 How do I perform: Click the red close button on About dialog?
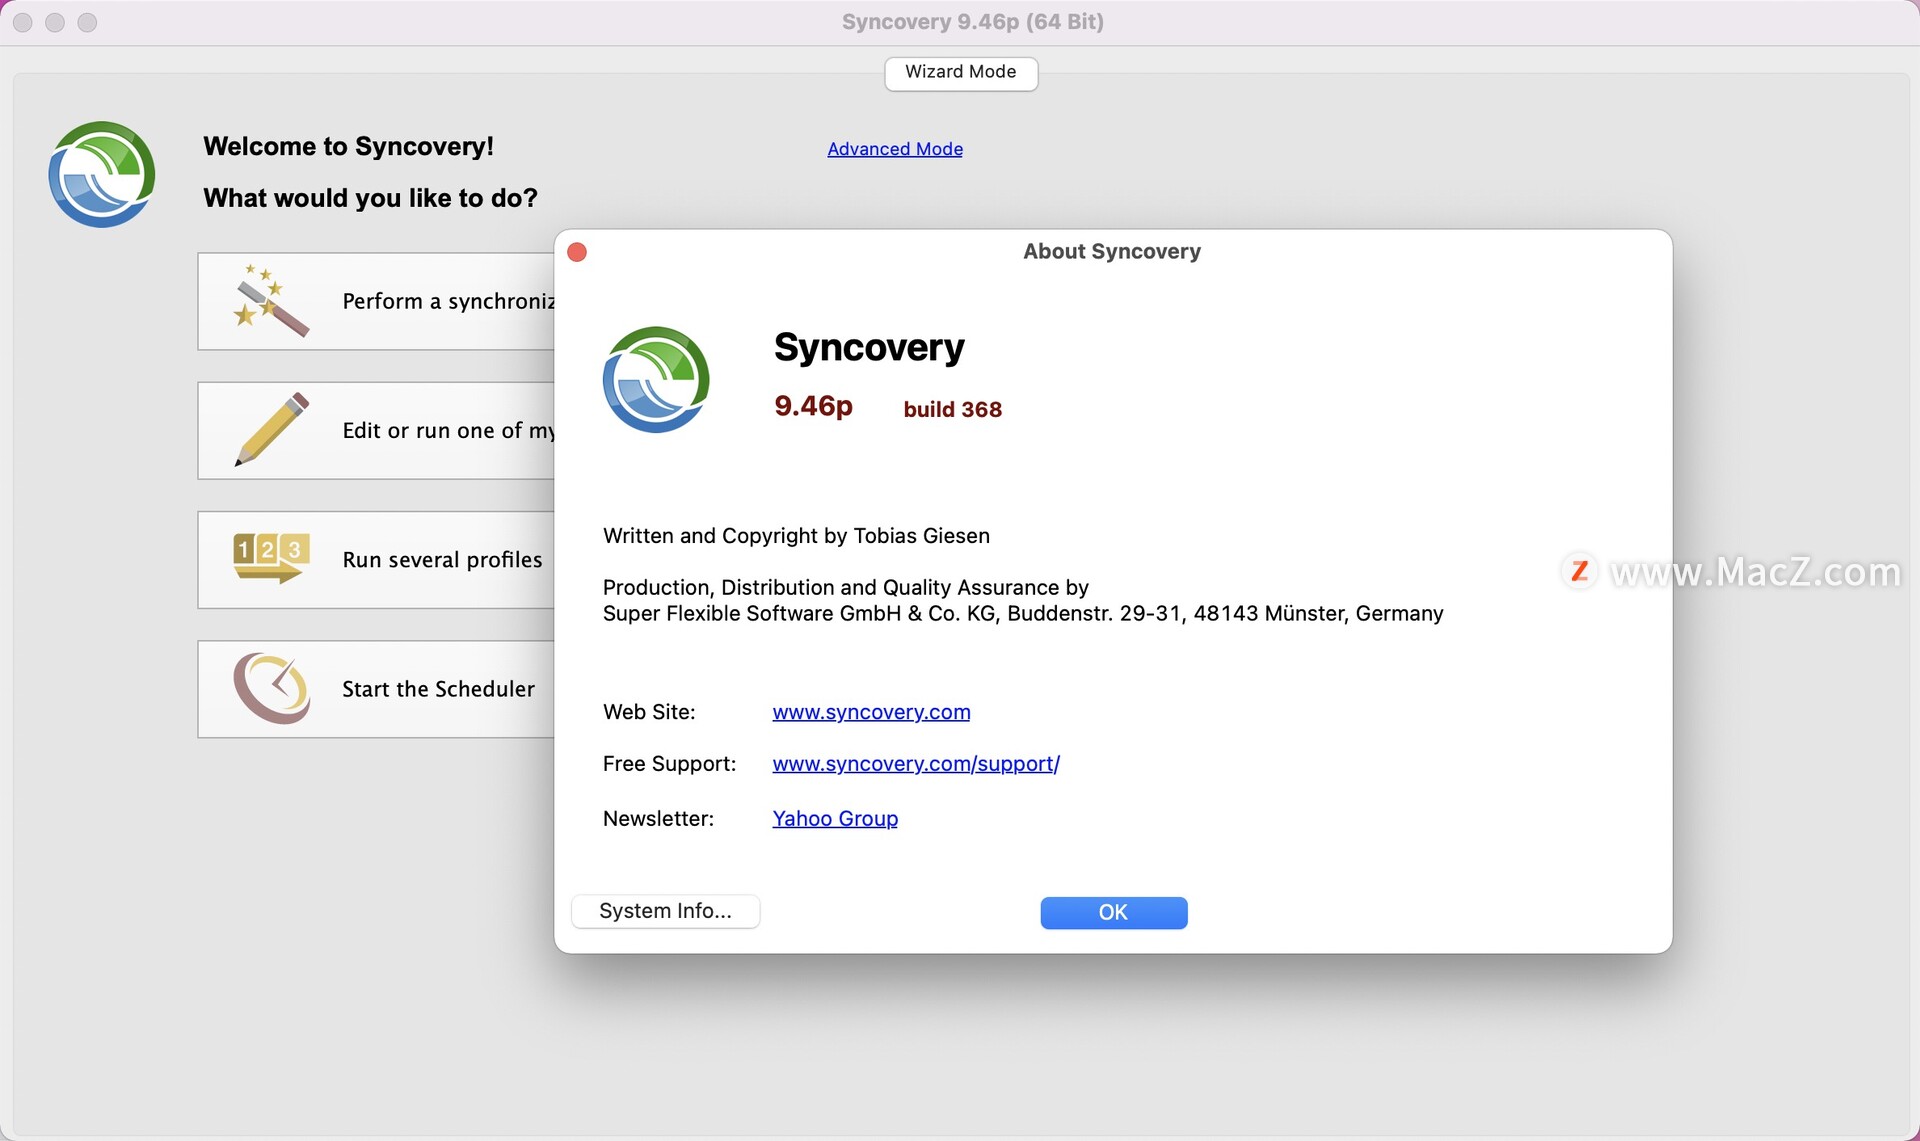tap(578, 251)
